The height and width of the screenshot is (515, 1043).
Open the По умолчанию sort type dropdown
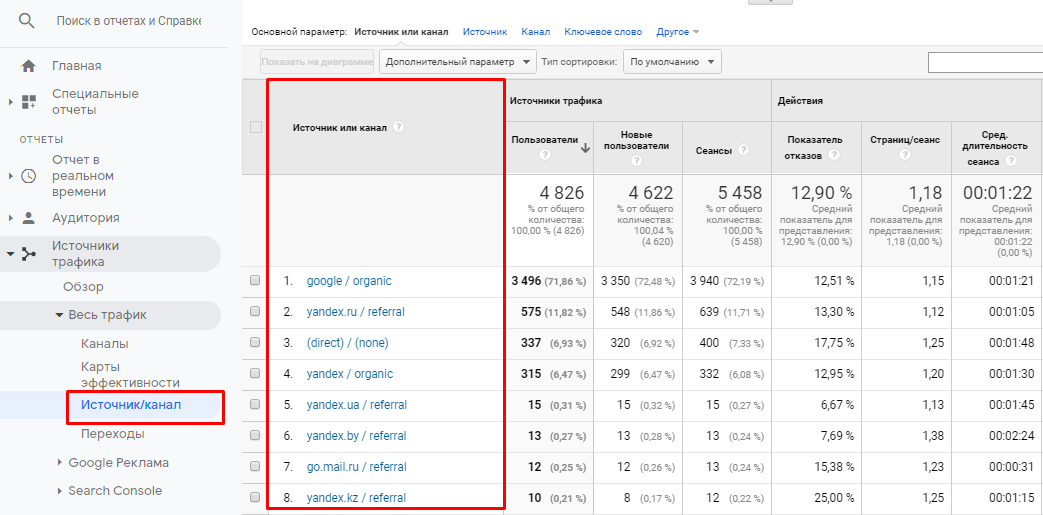click(x=671, y=62)
